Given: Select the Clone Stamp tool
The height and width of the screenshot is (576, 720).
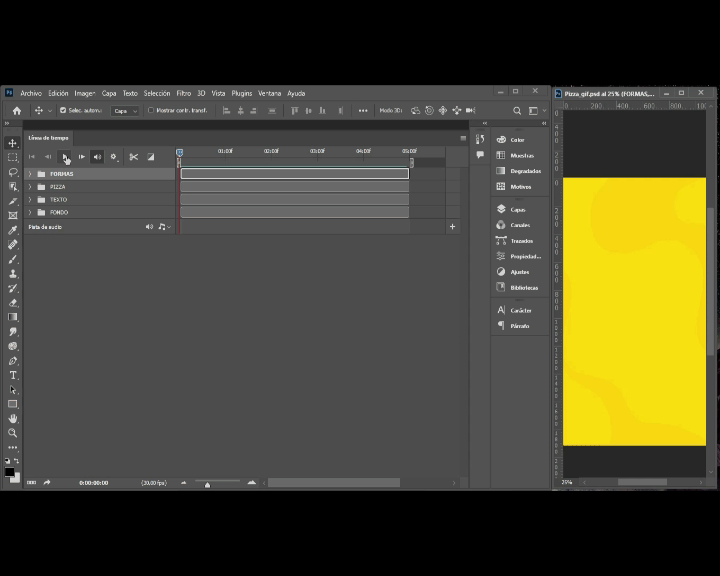Looking at the screenshot, I should point(12,274).
